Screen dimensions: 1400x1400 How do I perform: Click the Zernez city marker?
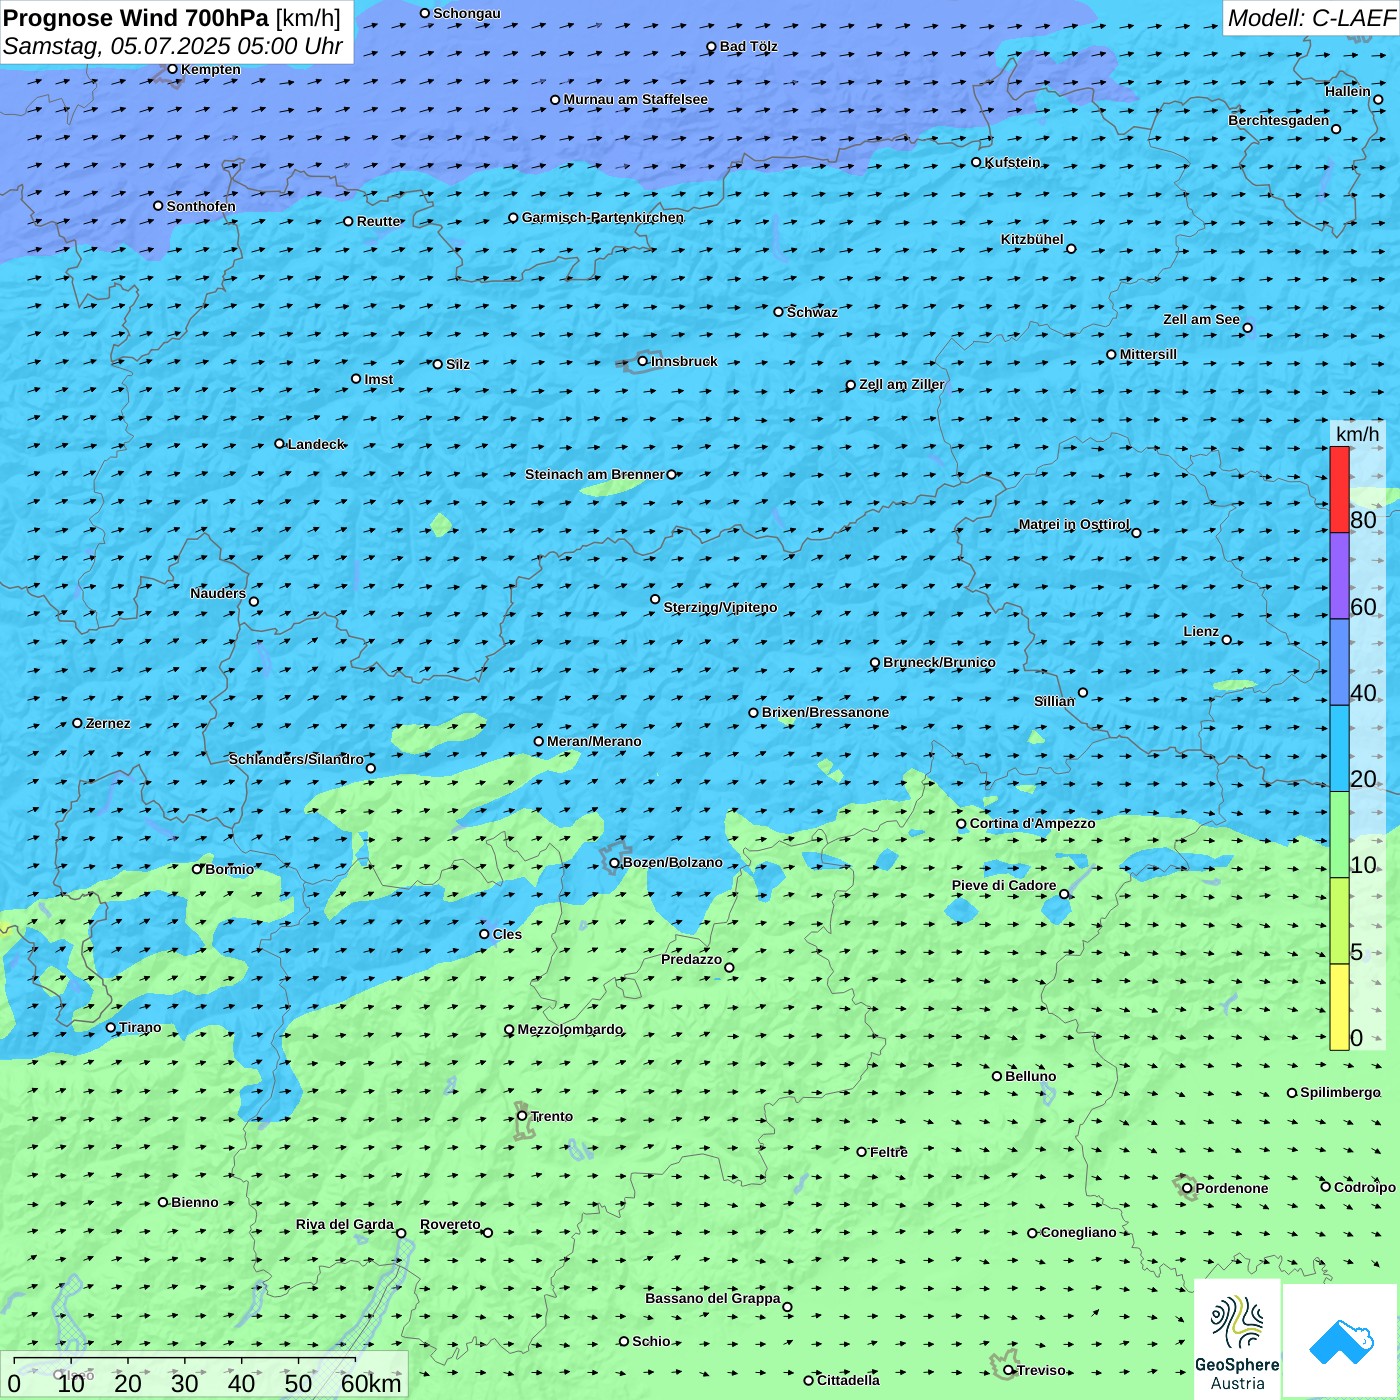77,723
